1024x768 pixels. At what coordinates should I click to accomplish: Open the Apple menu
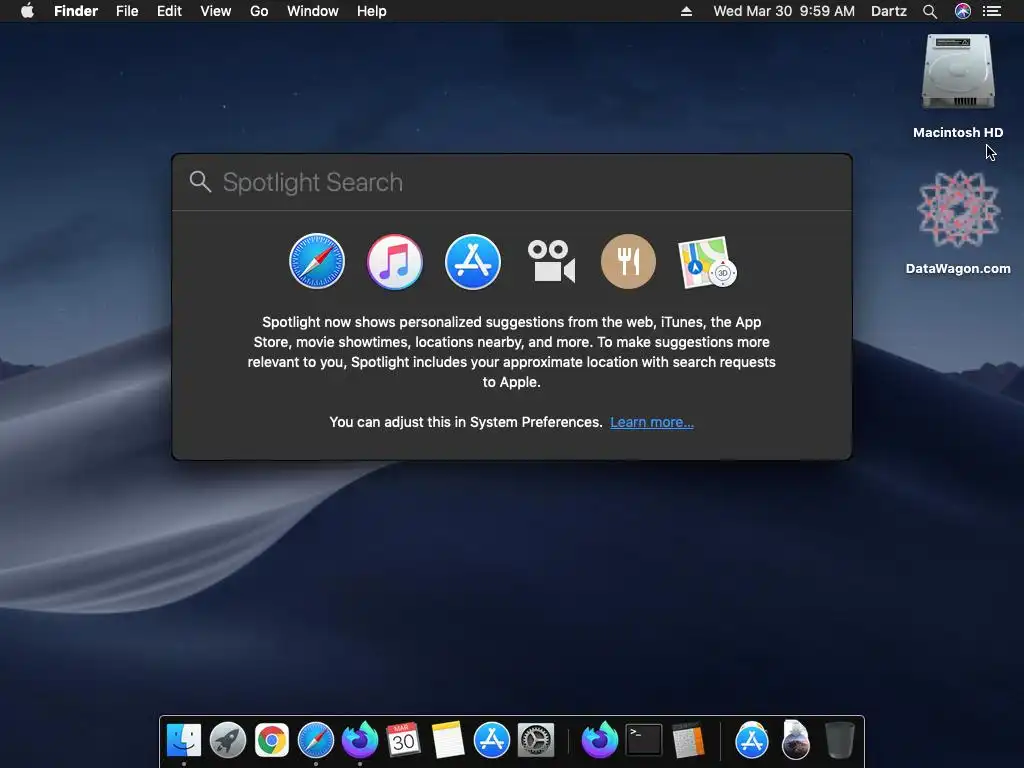point(27,11)
